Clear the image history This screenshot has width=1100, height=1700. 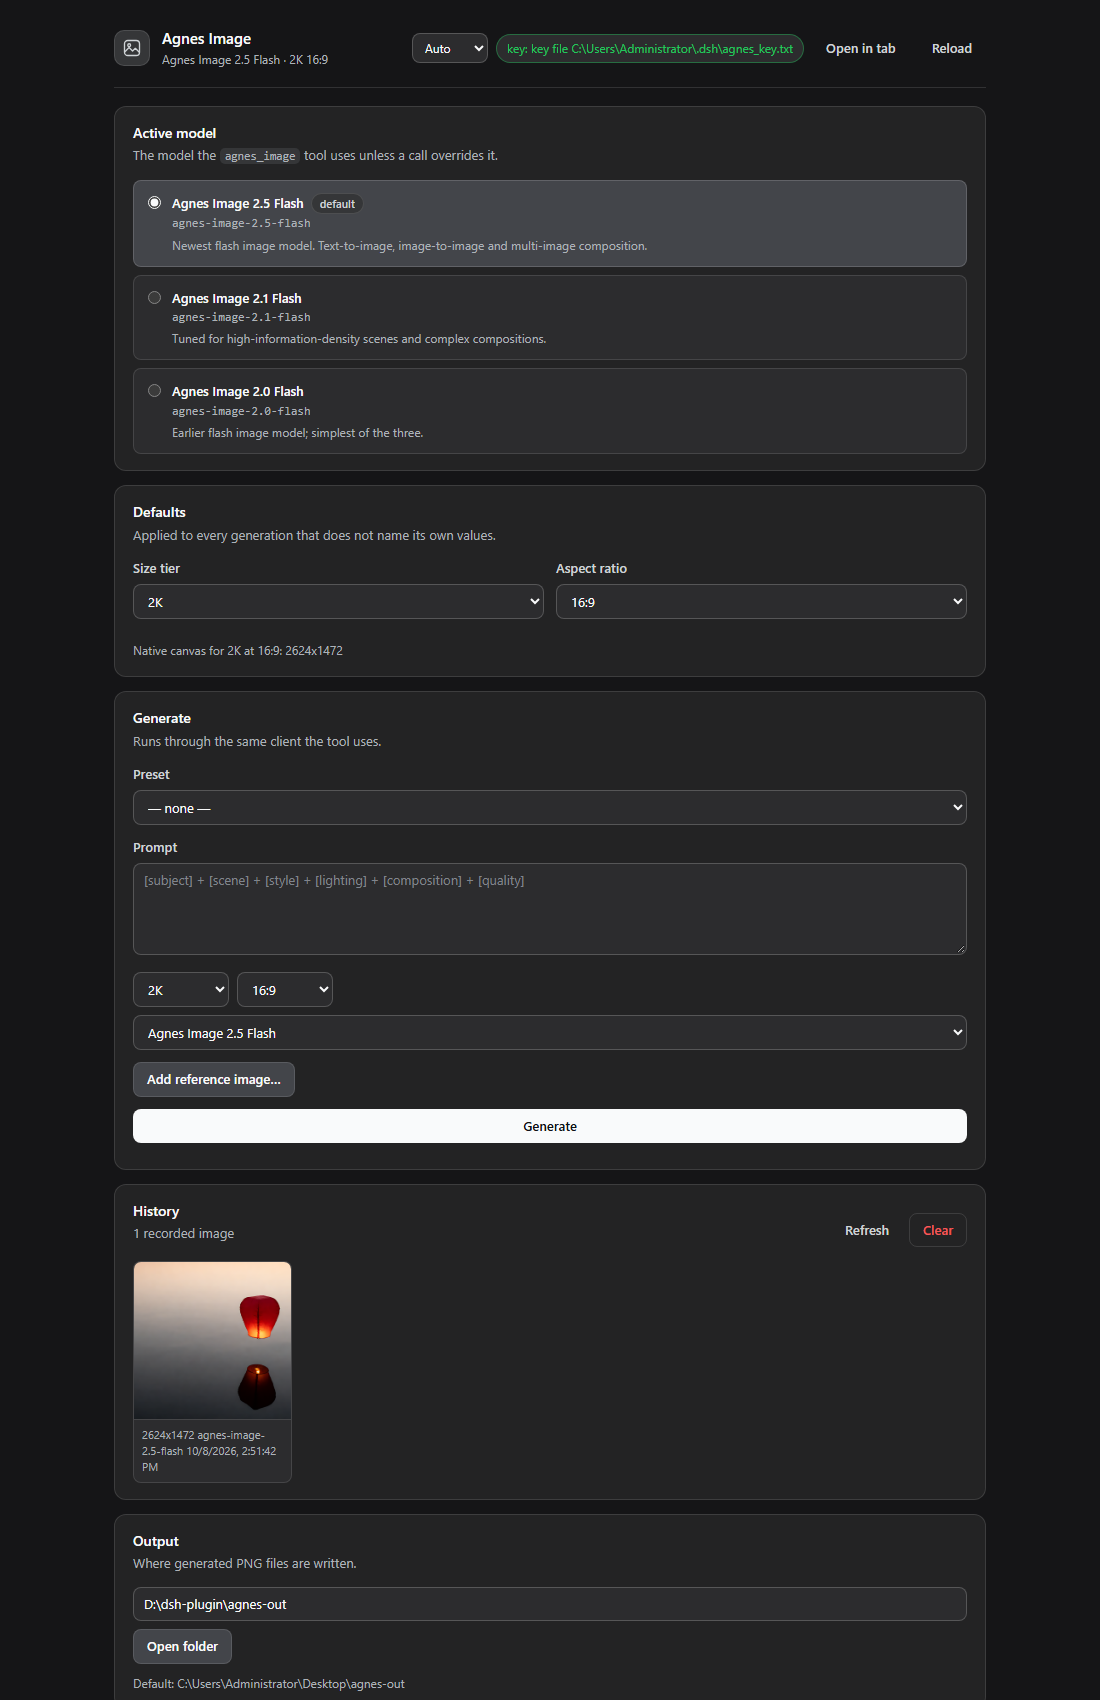(938, 1231)
